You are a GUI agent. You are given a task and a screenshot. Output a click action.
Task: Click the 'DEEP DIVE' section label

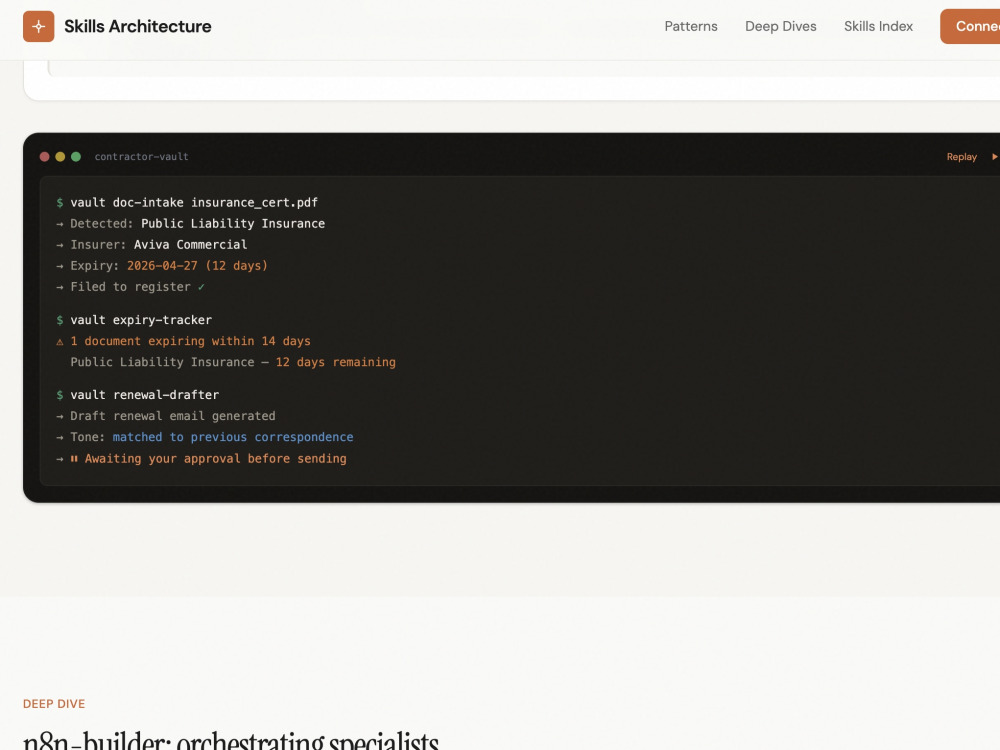[x=54, y=704]
